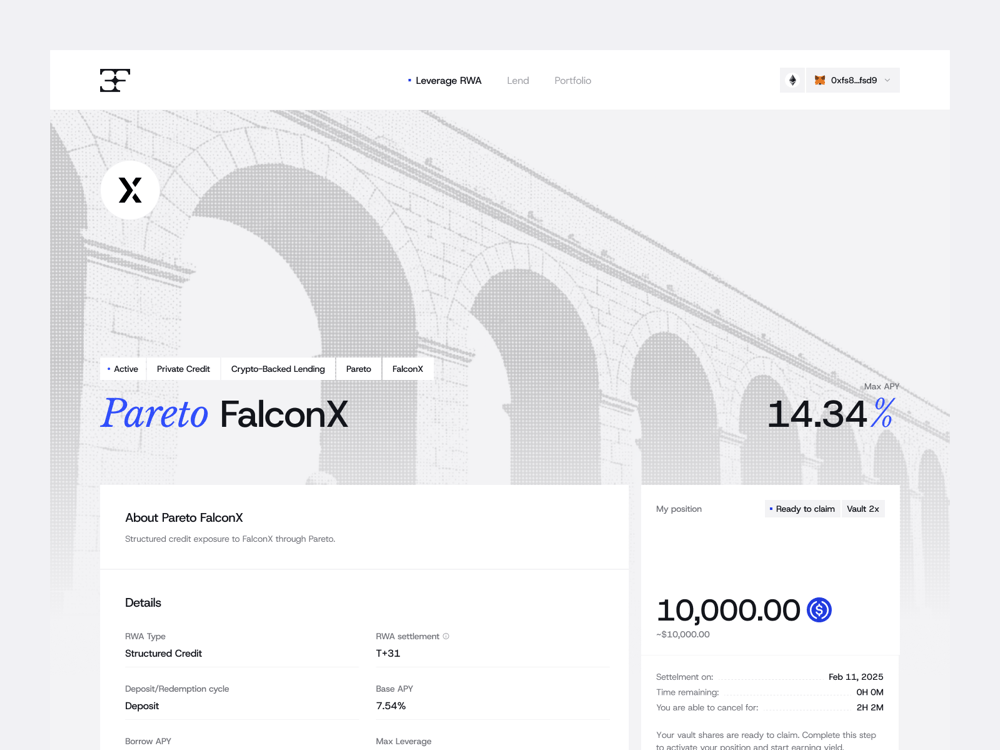The image size is (1000, 750).
Task: Click the MetaMask fox wallet icon
Action: point(820,80)
